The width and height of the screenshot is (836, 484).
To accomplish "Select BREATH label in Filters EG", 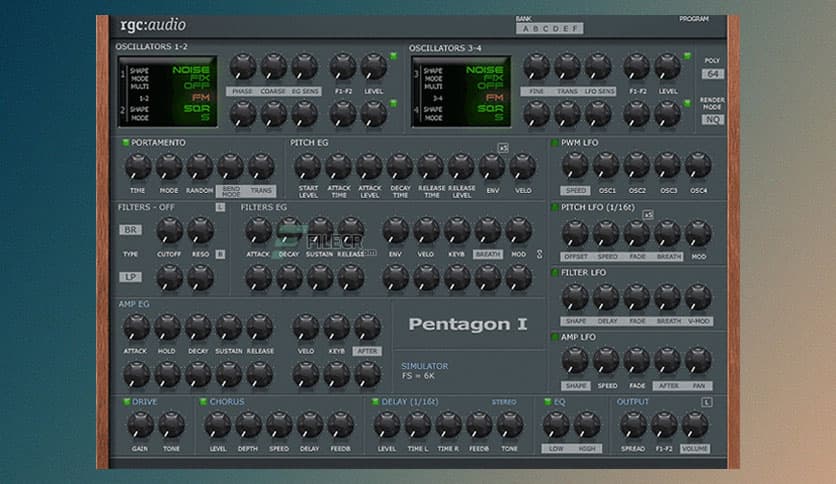I will (488, 254).
